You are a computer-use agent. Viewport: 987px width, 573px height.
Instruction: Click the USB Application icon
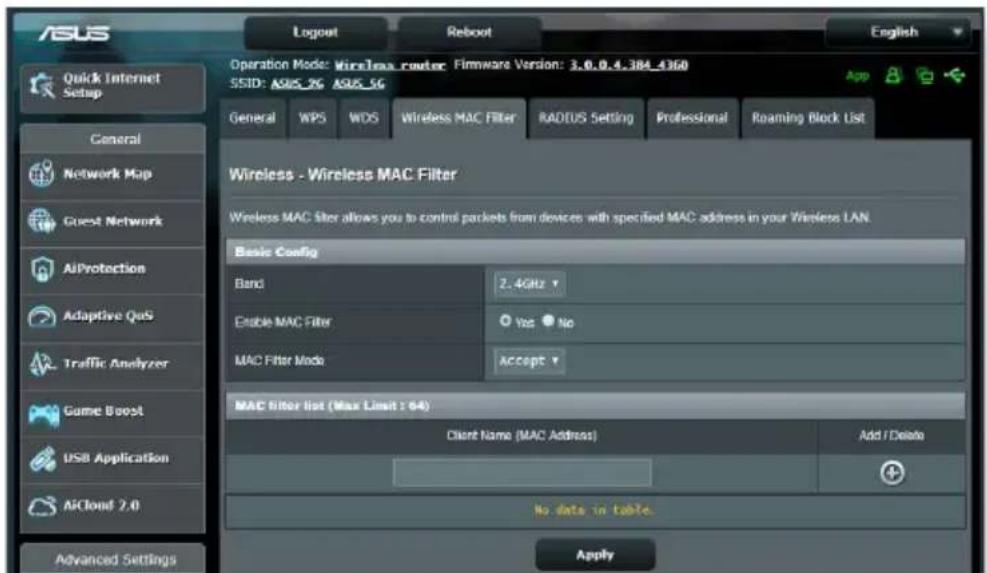click(42, 459)
